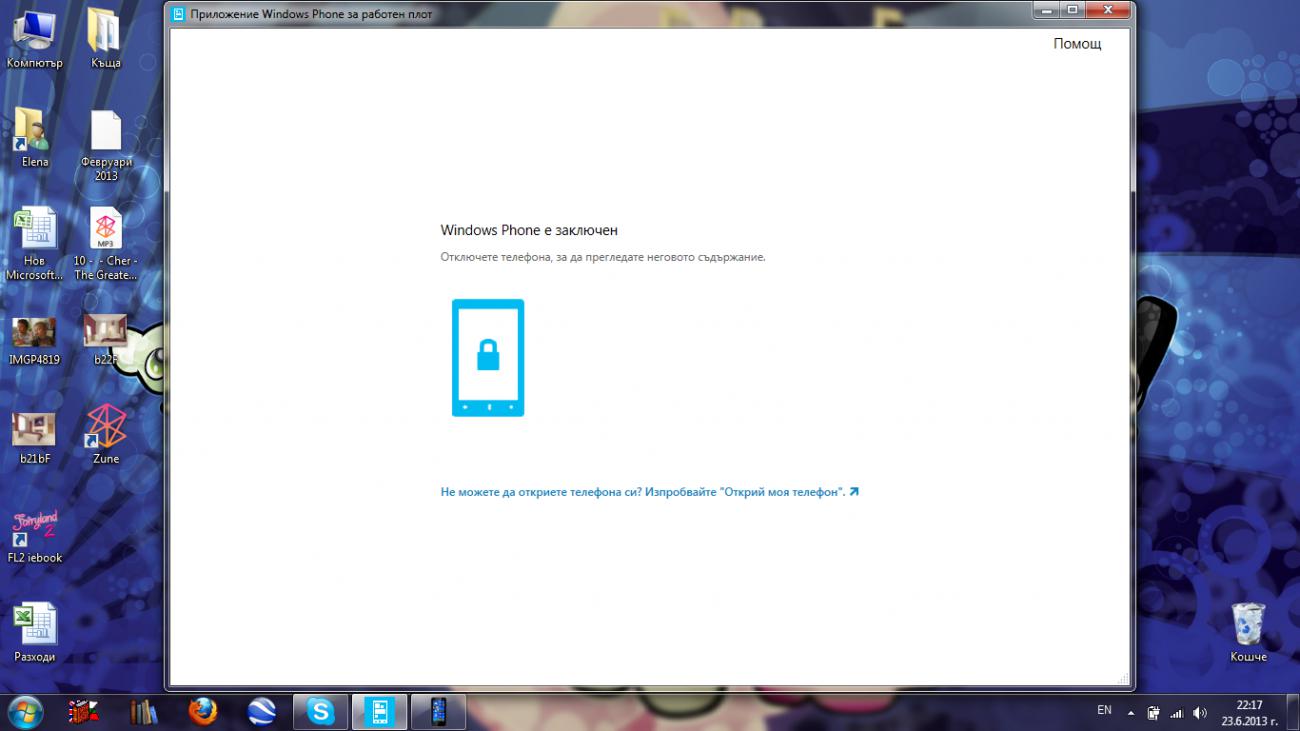Launch Google Earth from the taskbar
Image resolution: width=1300 pixels, height=731 pixels.
point(262,711)
